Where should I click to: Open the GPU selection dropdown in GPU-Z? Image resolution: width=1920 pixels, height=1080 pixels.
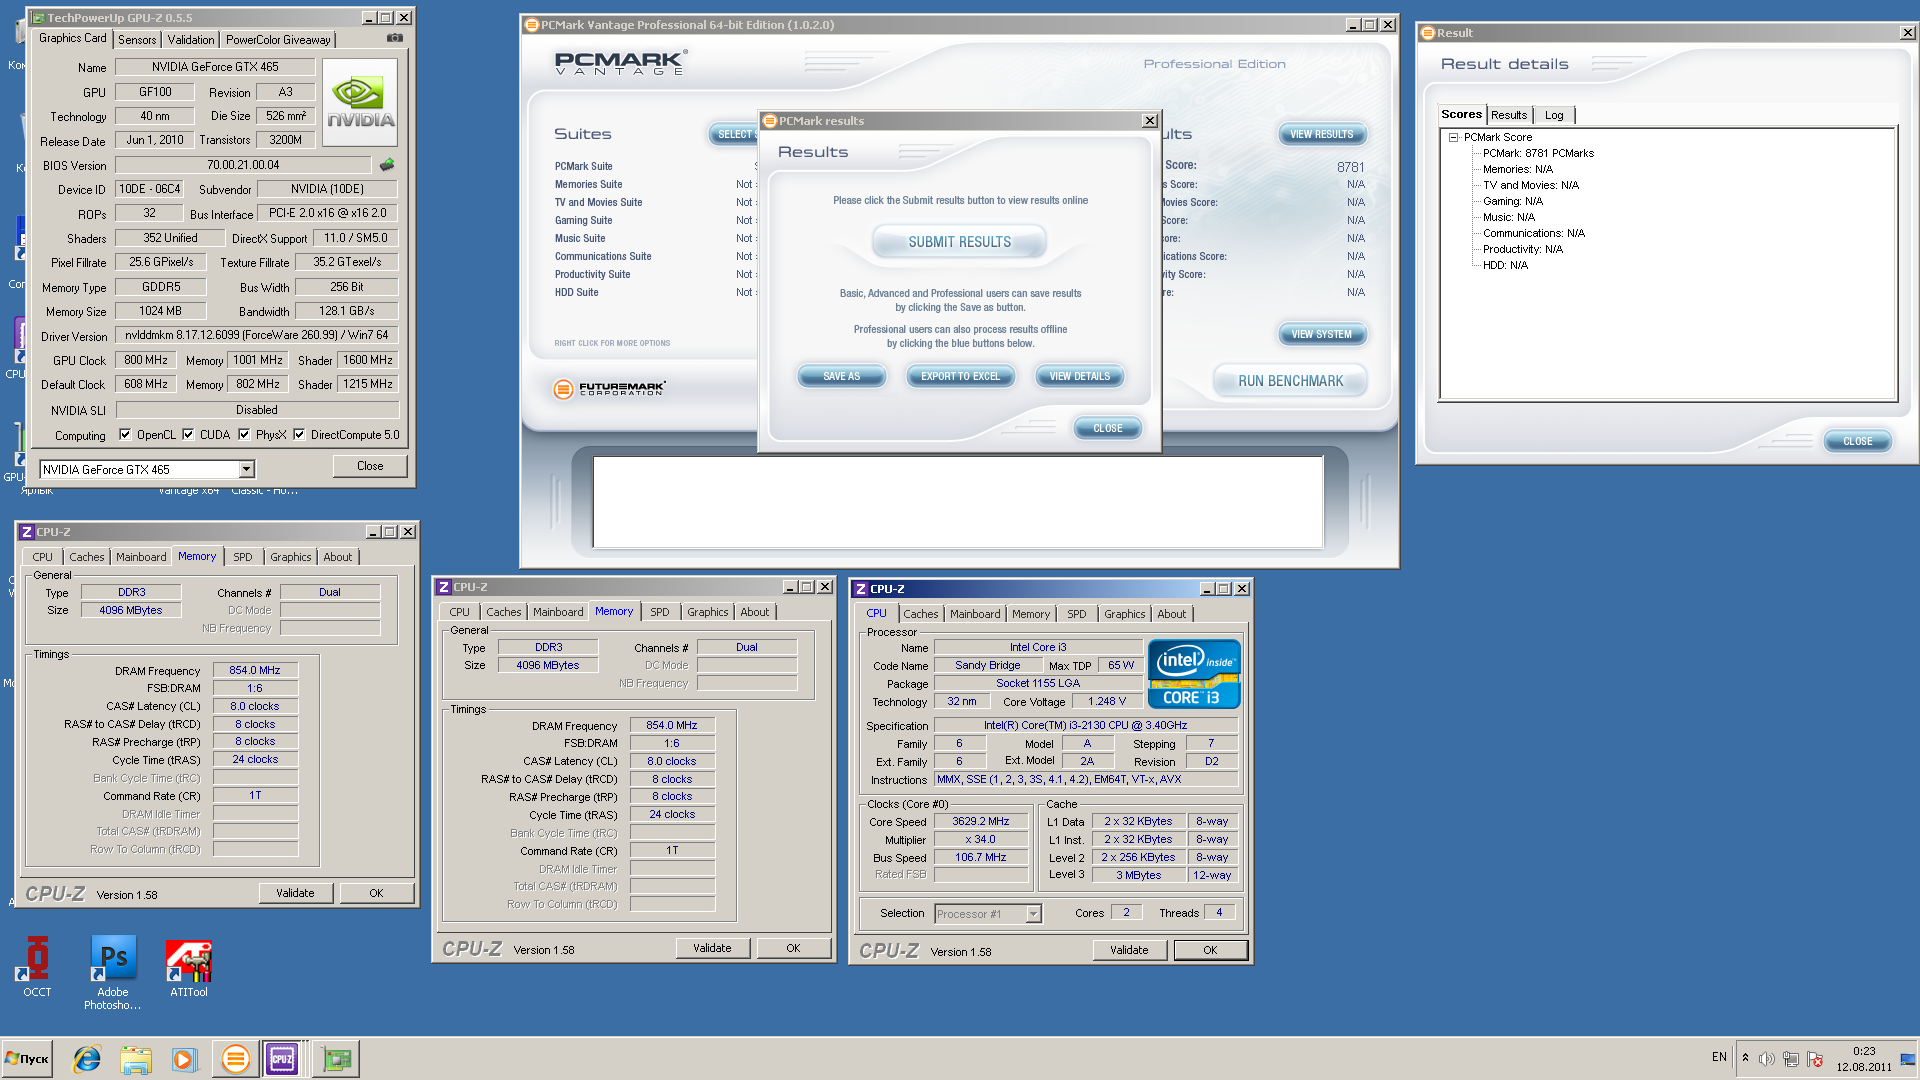tap(246, 469)
